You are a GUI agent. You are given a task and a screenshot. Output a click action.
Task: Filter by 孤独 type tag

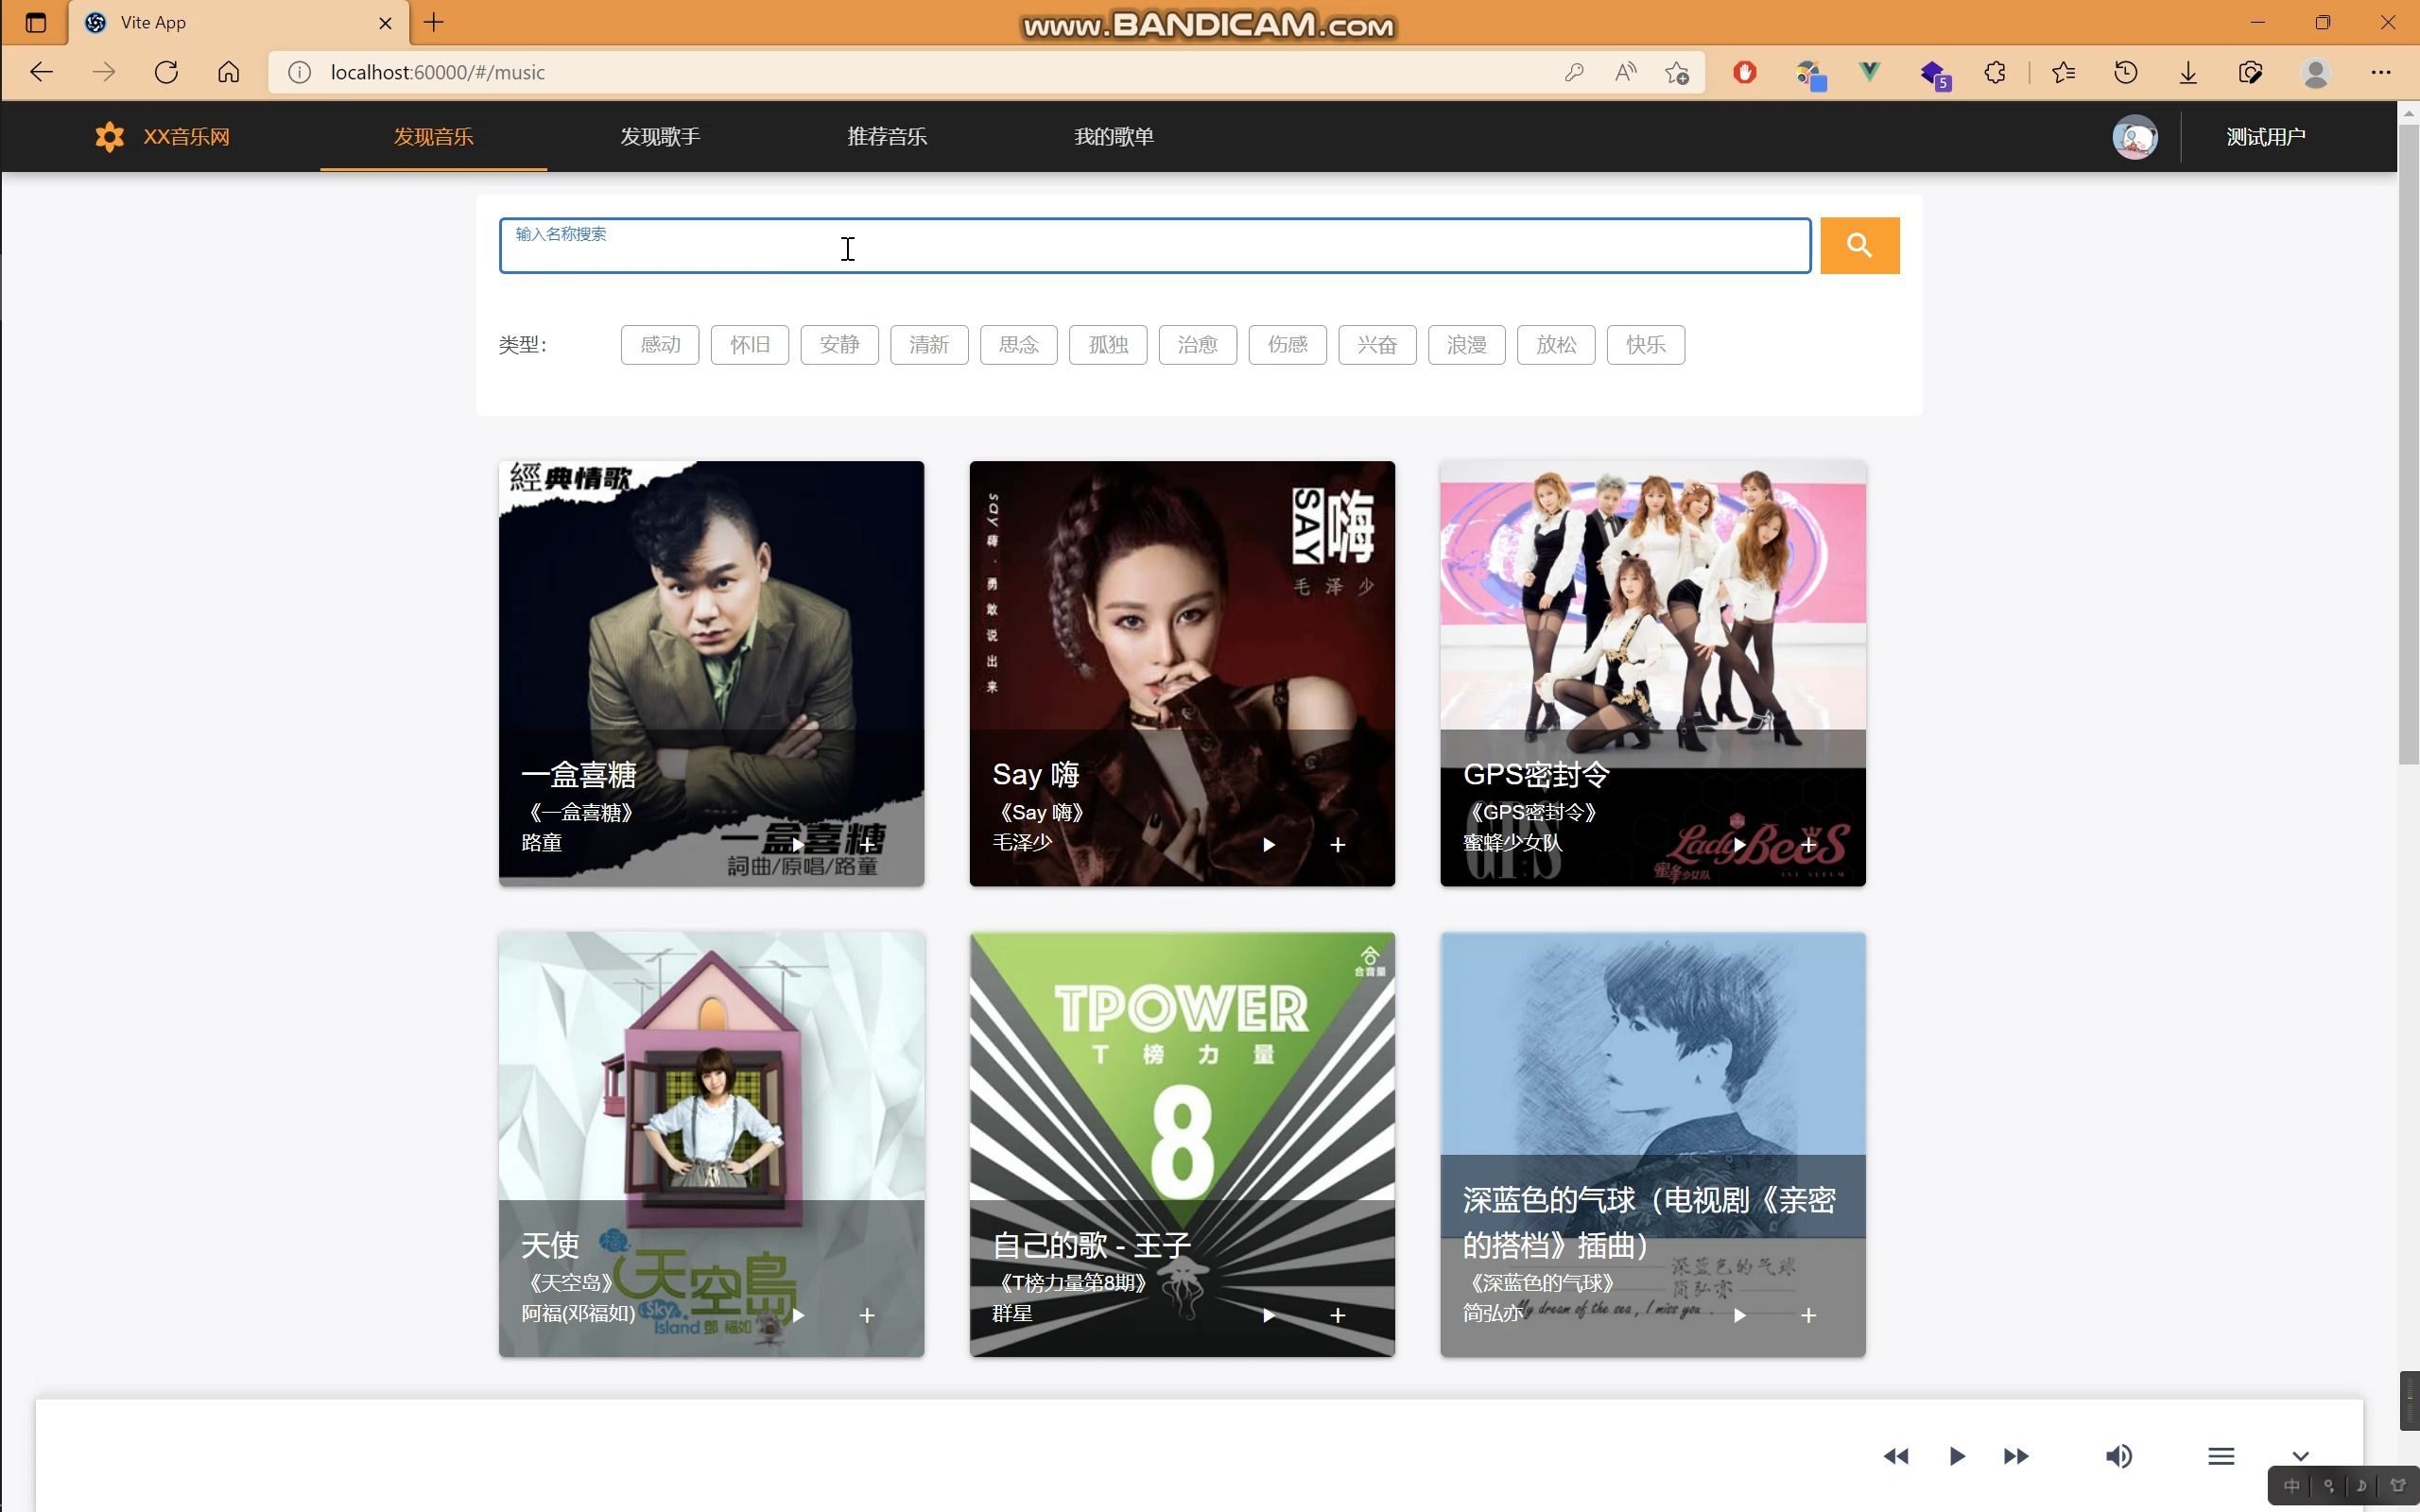pyautogui.click(x=1108, y=345)
